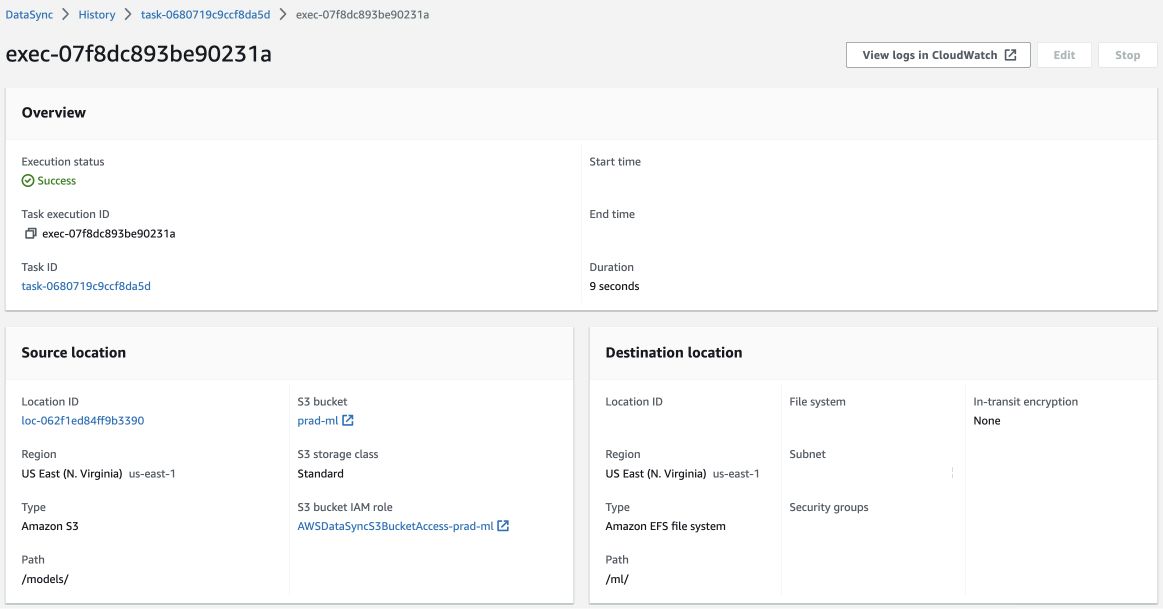The image size is (1163, 609).
Task: Click the In-transit encryption value 'None'
Action: [x=986, y=421]
